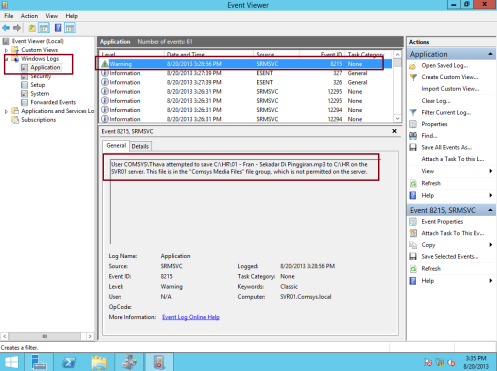The width and height of the screenshot is (497, 371).
Task: Click Refresh icon under Application actions
Action: click(413, 183)
